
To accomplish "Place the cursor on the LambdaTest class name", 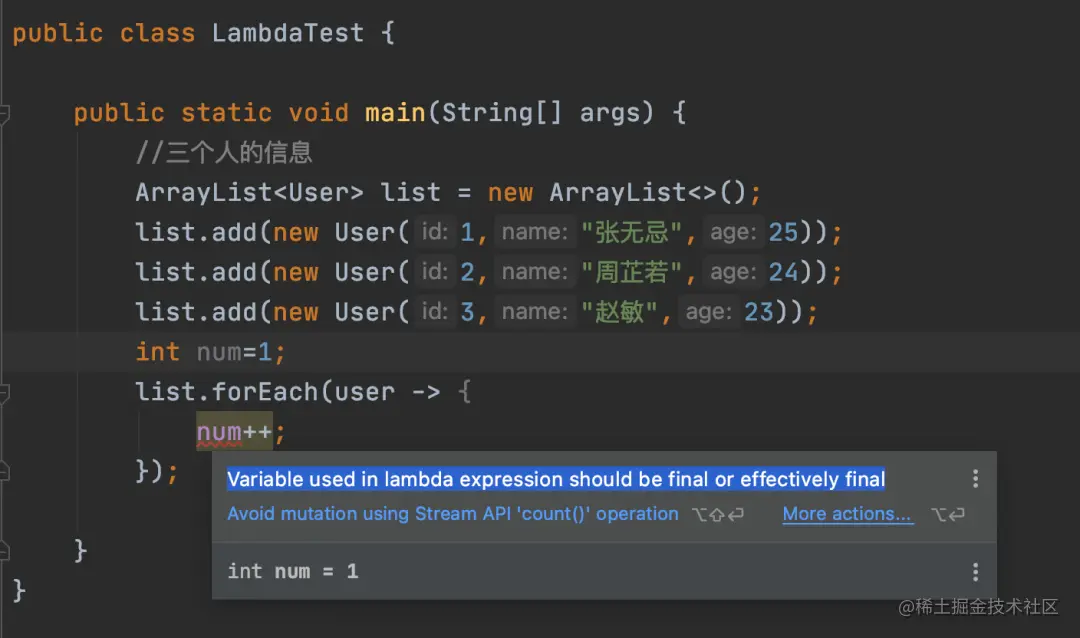I will click(x=288, y=33).
